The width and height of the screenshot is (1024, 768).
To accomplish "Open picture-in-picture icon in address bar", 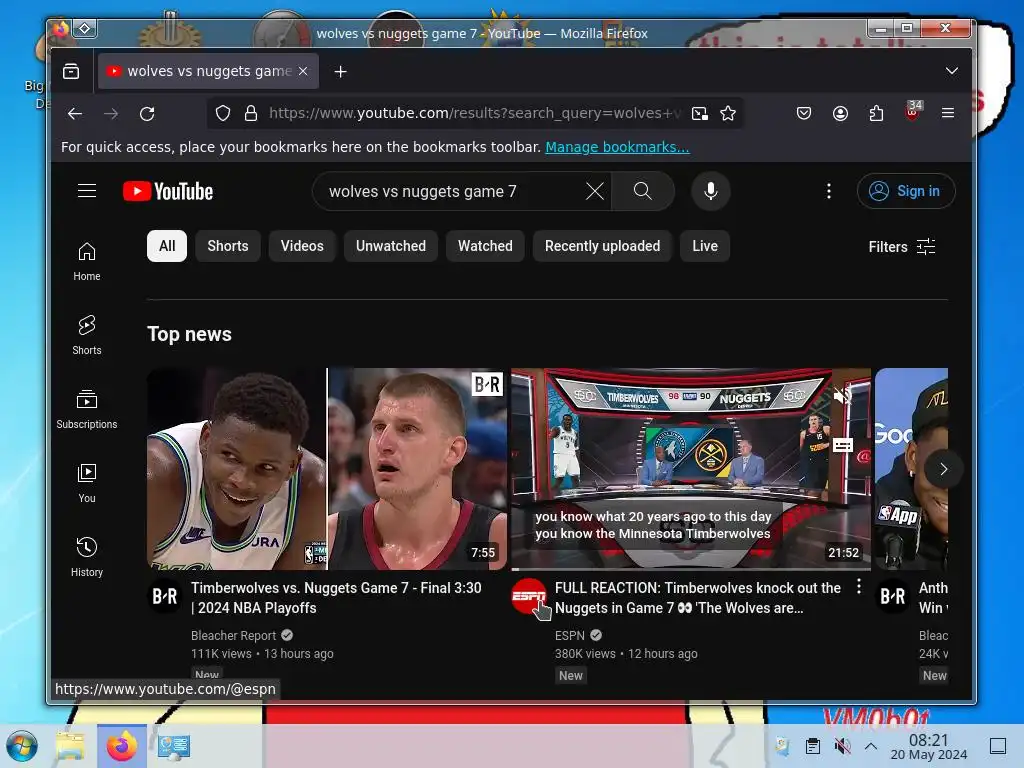I will point(699,114).
